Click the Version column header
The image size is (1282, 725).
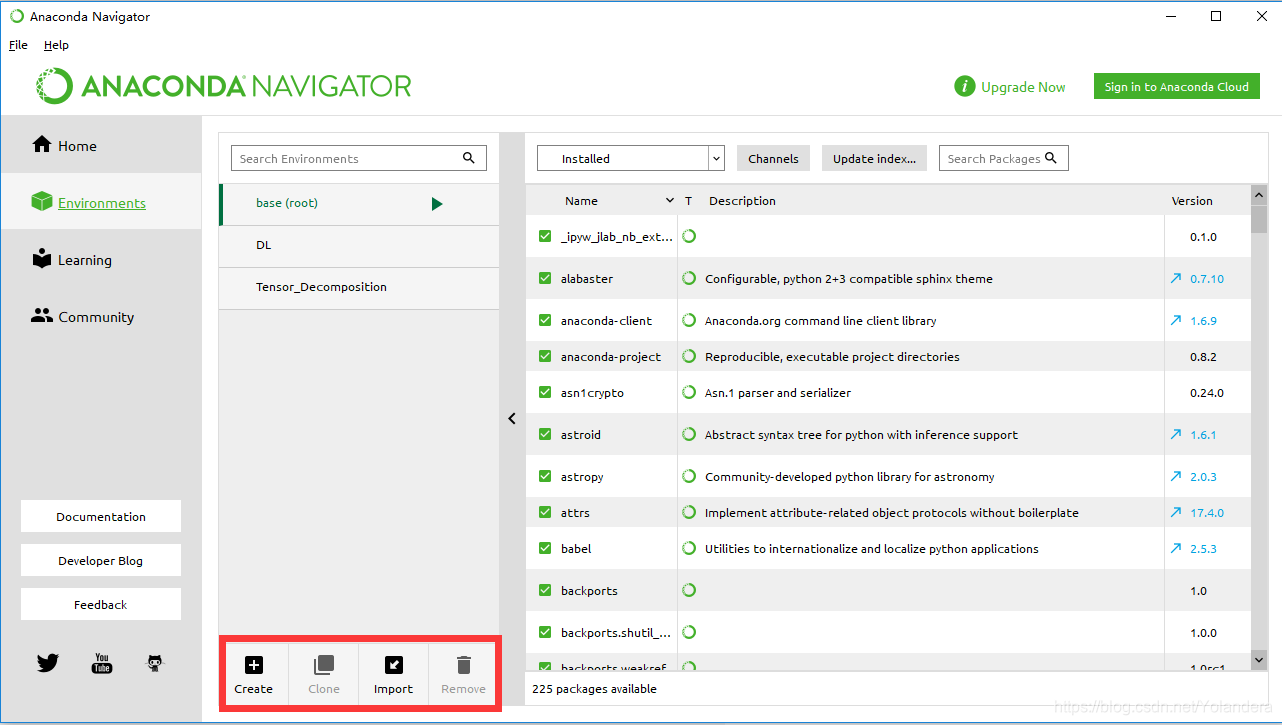[1192, 201]
